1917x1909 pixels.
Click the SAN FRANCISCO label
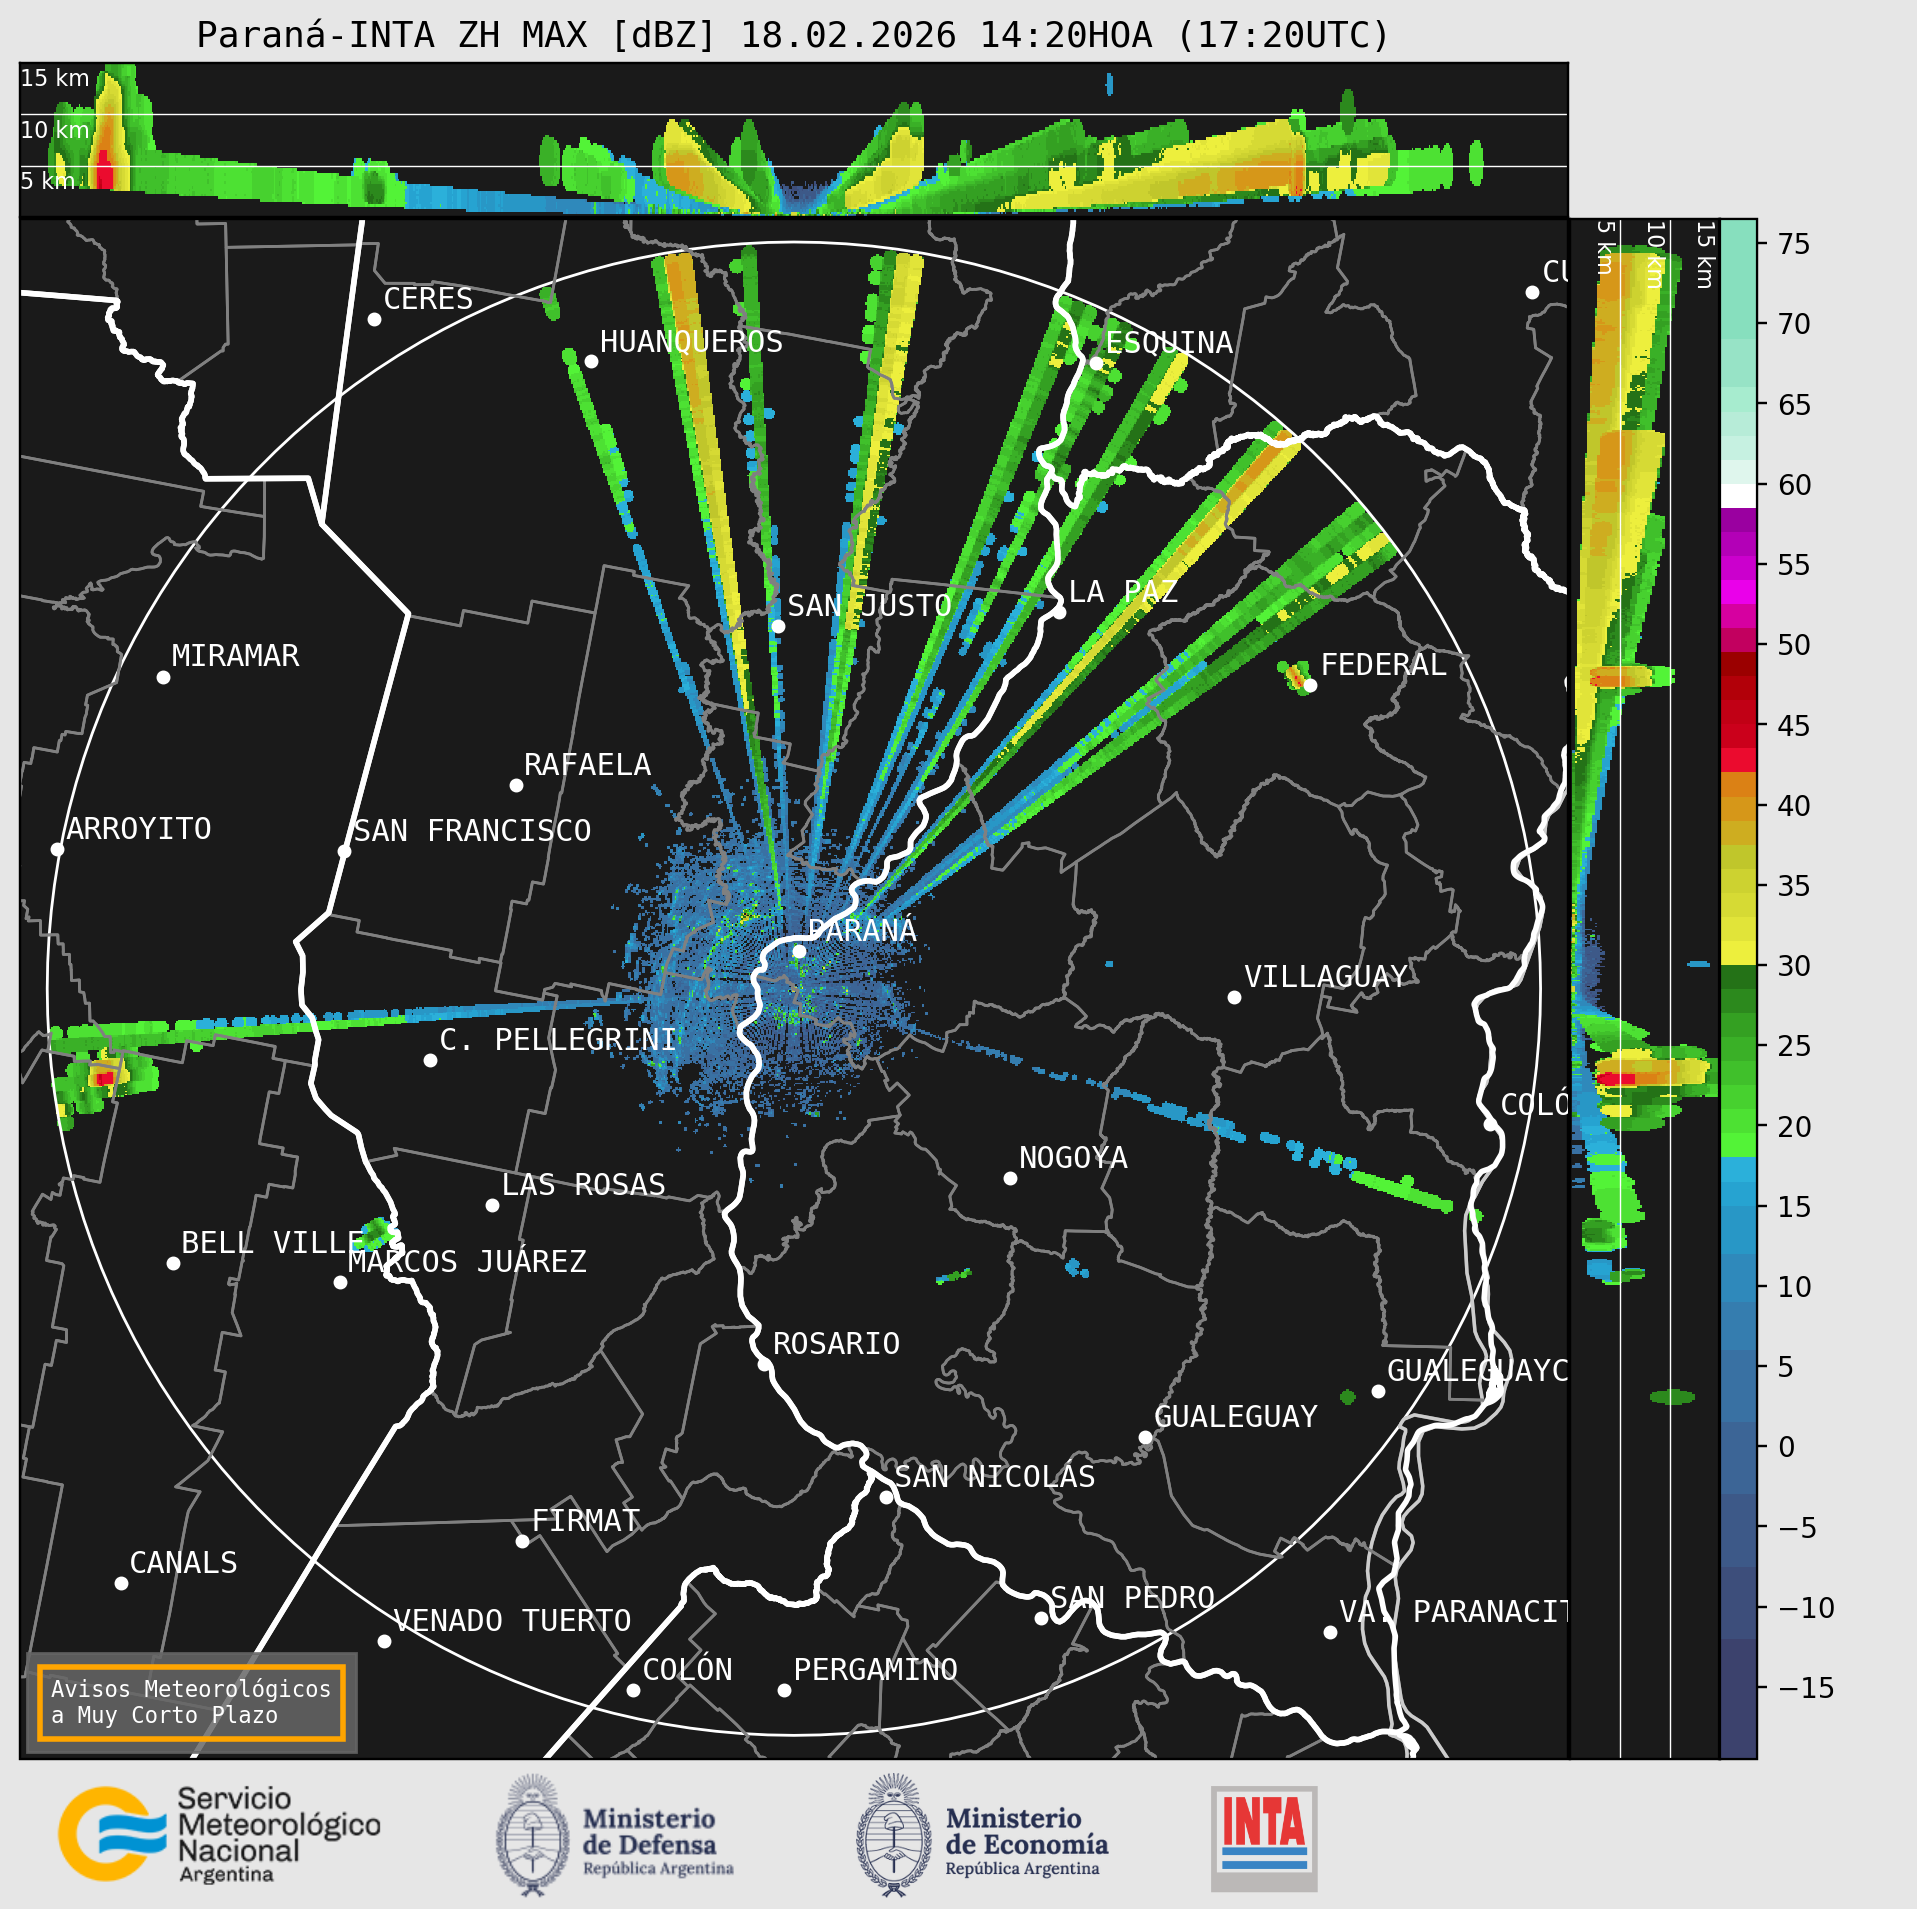tap(472, 830)
